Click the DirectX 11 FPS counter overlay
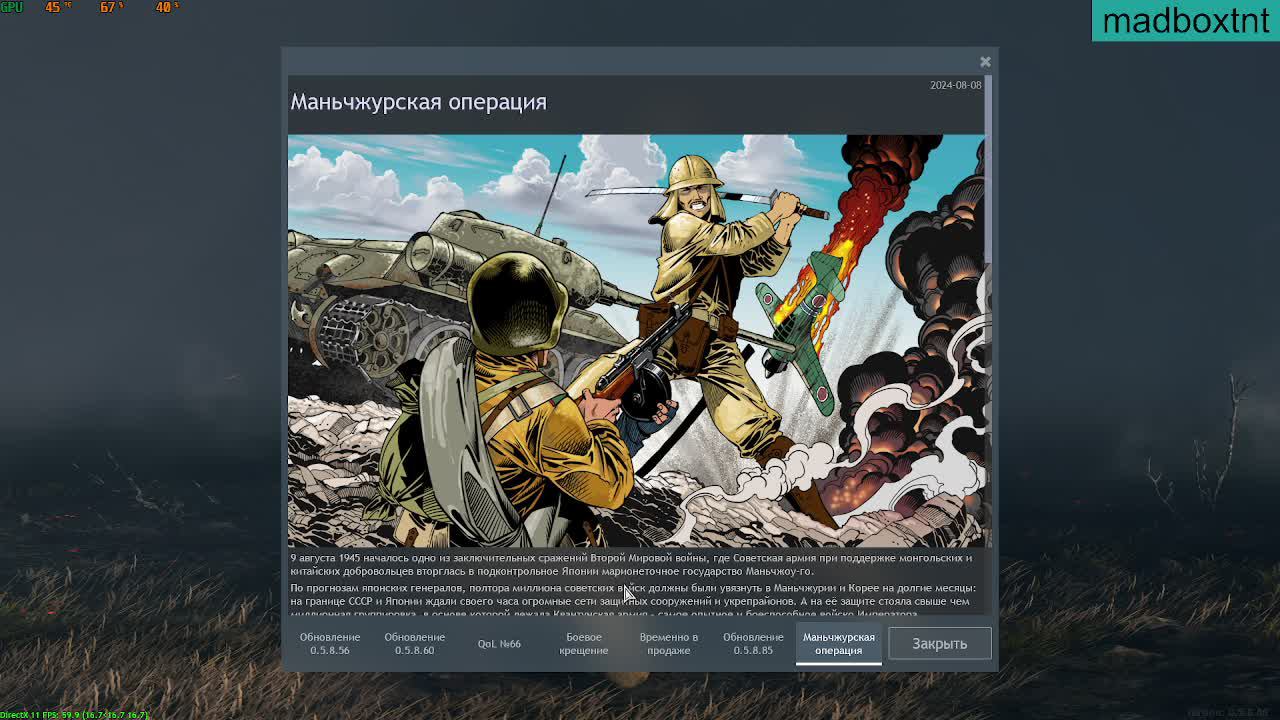This screenshot has width=1280, height=720. 74,714
